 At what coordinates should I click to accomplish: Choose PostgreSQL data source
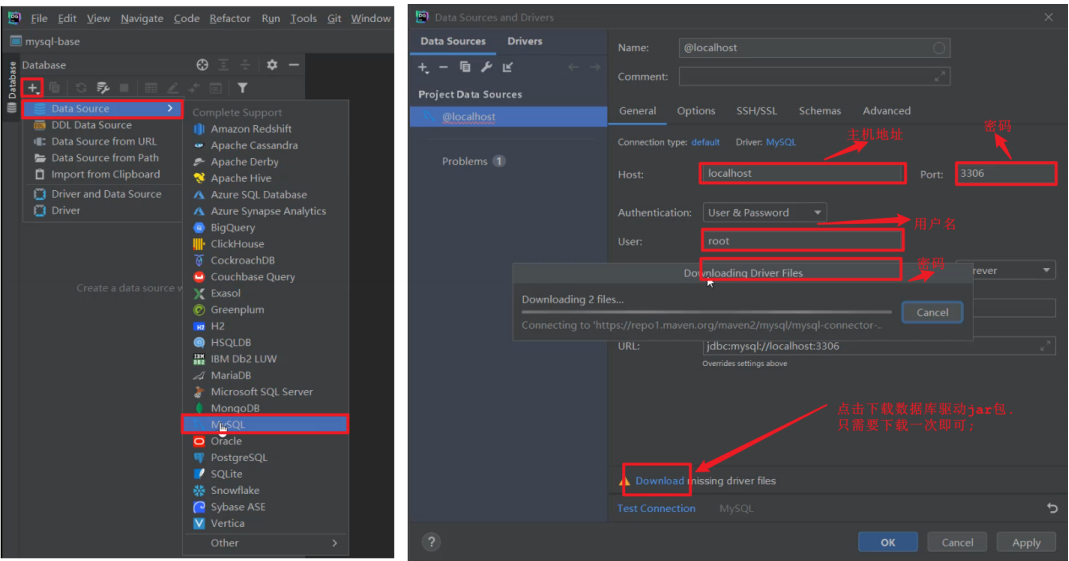point(266,457)
